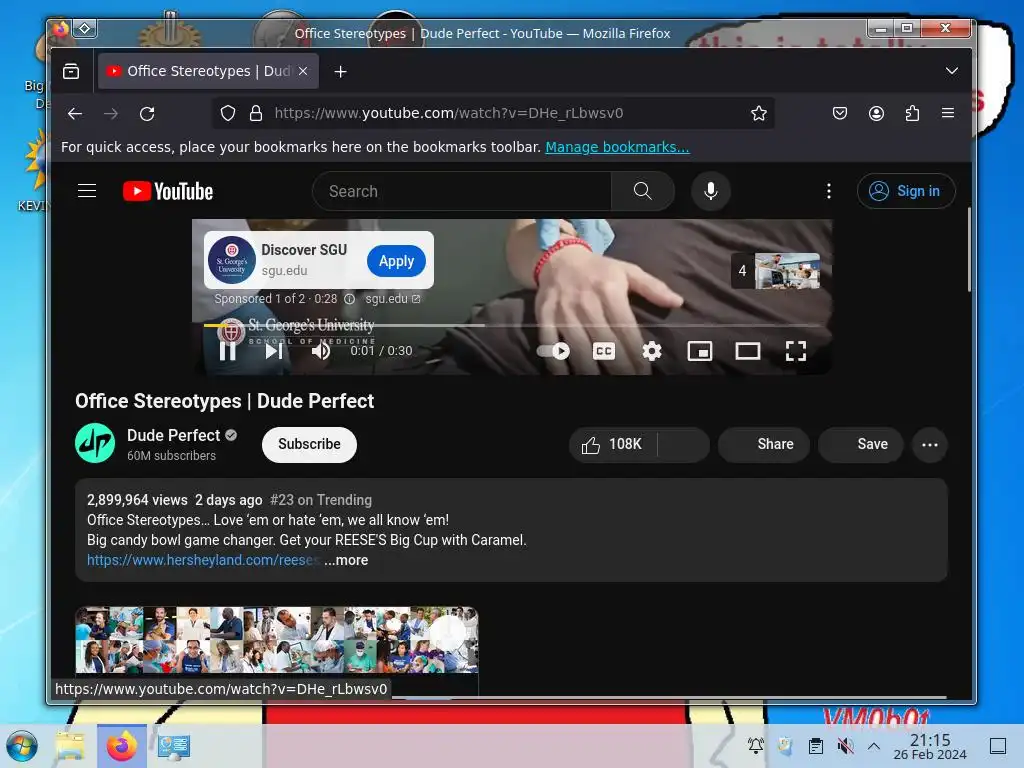Open Dude Perfect channel name link
The width and height of the screenshot is (1024, 768).
pyautogui.click(x=173, y=436)
